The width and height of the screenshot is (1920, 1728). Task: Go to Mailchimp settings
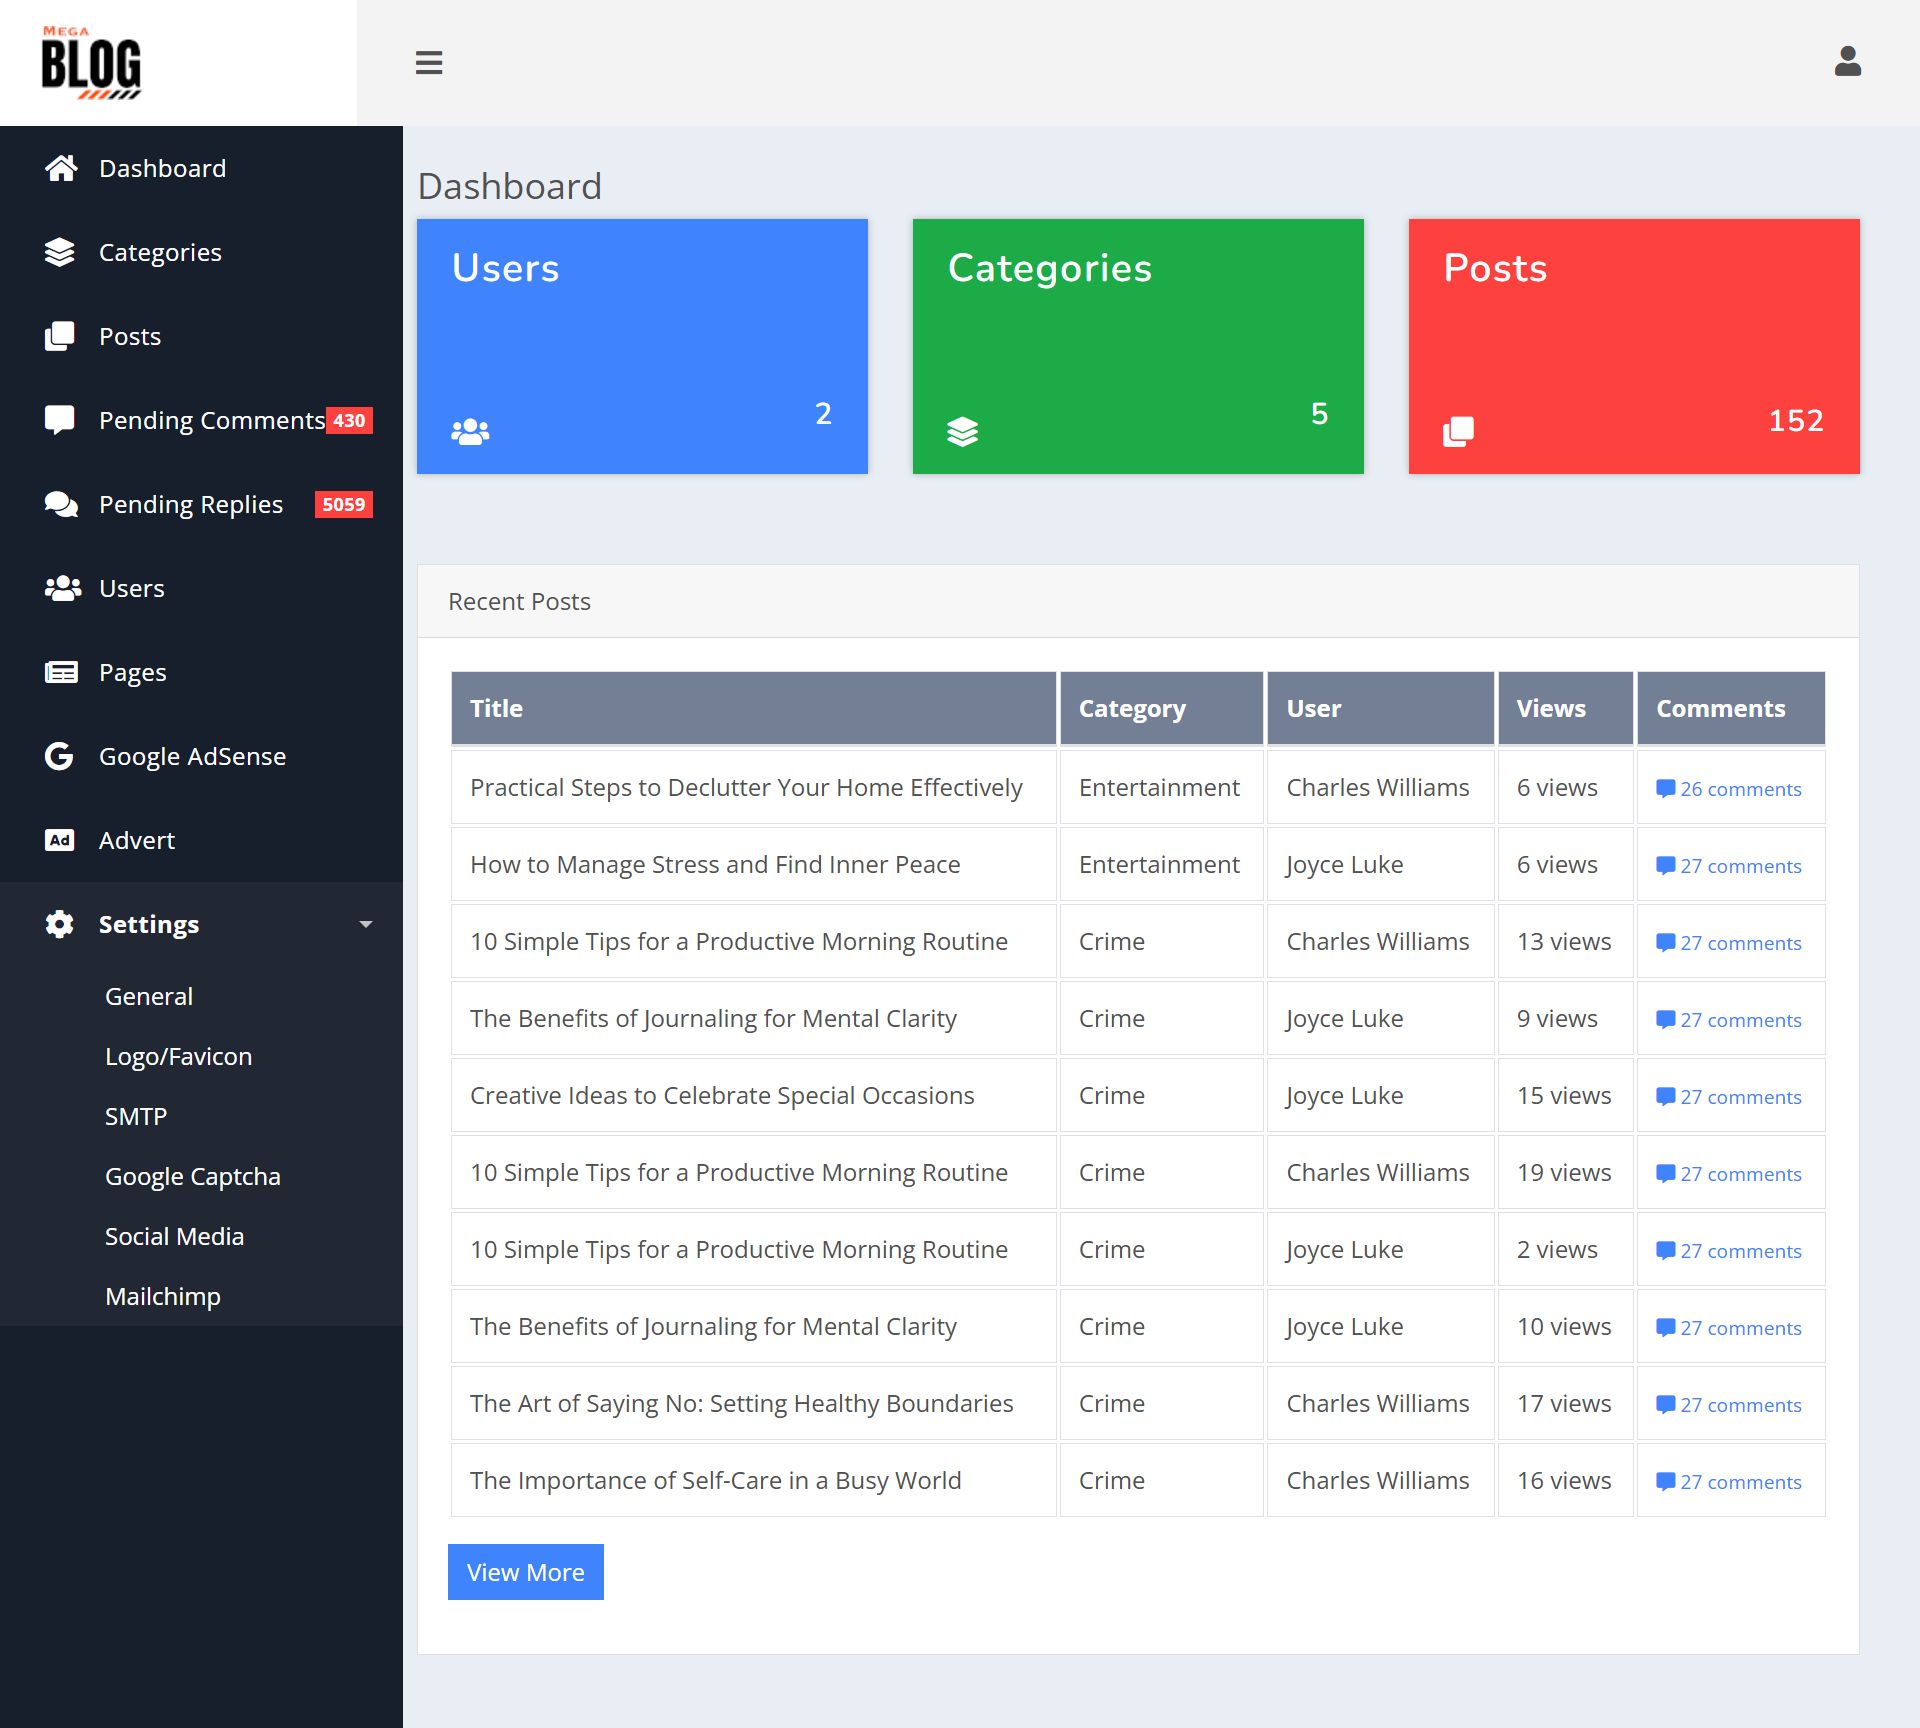coord(163,1296)
